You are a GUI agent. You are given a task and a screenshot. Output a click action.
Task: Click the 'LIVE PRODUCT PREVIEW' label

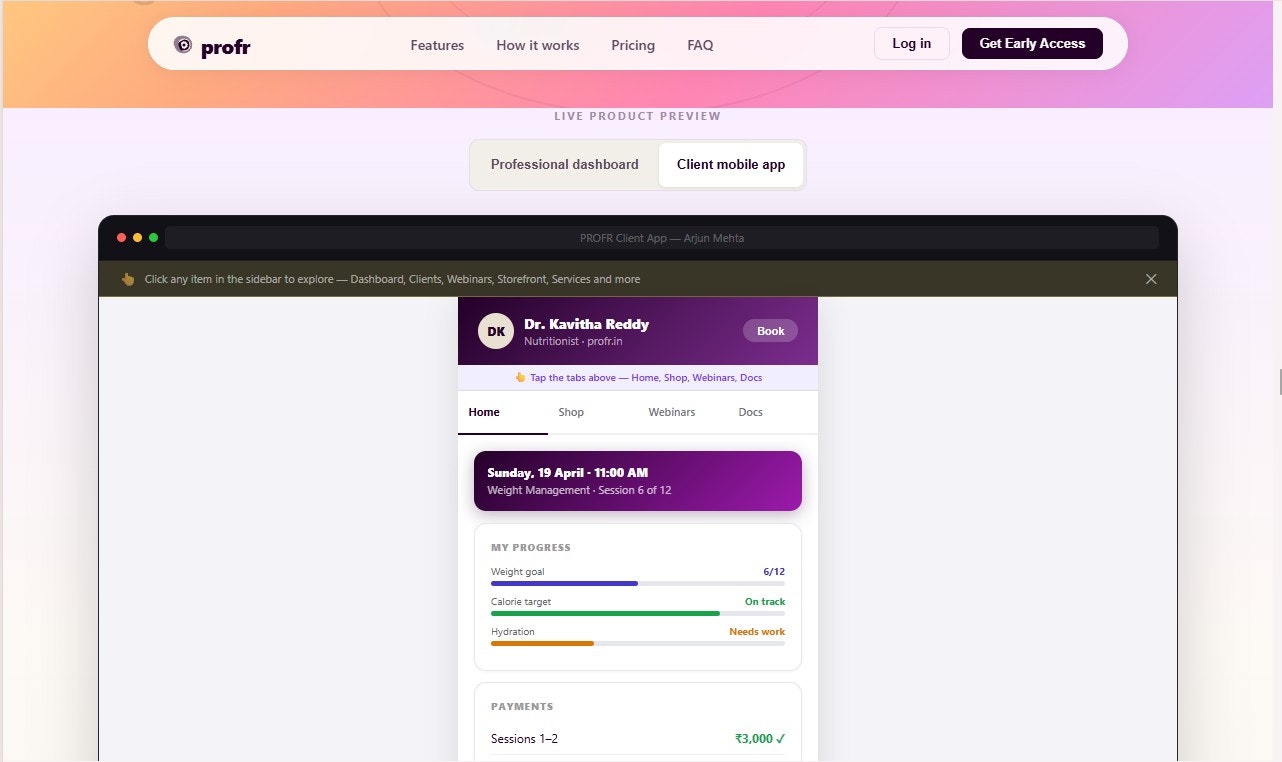coord(638,116)
